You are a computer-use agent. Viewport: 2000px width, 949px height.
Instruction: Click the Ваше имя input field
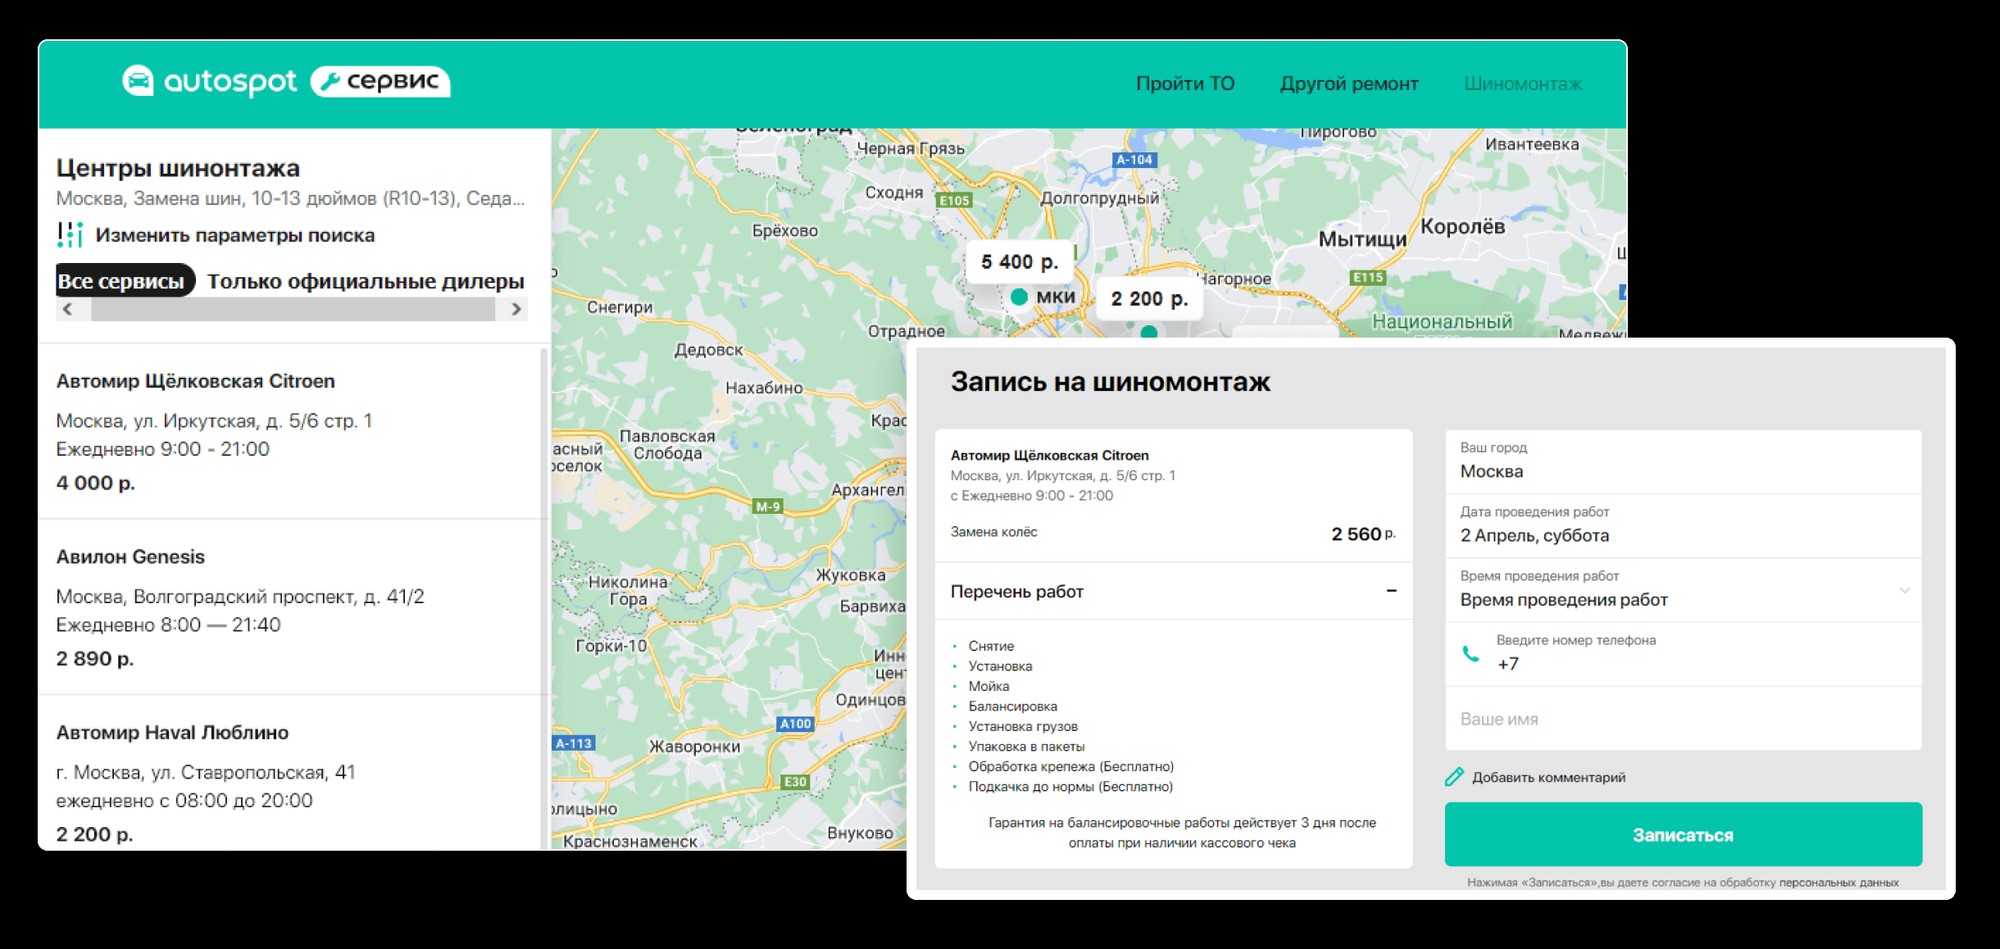[x=1683, y=719]
